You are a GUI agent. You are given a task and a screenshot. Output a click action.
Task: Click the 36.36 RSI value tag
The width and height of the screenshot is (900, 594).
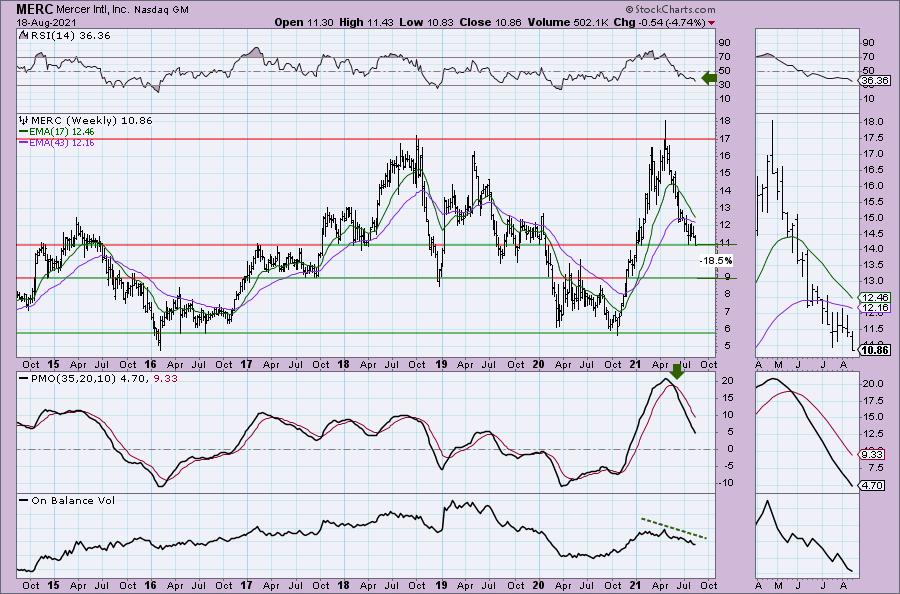click(875, 81)
